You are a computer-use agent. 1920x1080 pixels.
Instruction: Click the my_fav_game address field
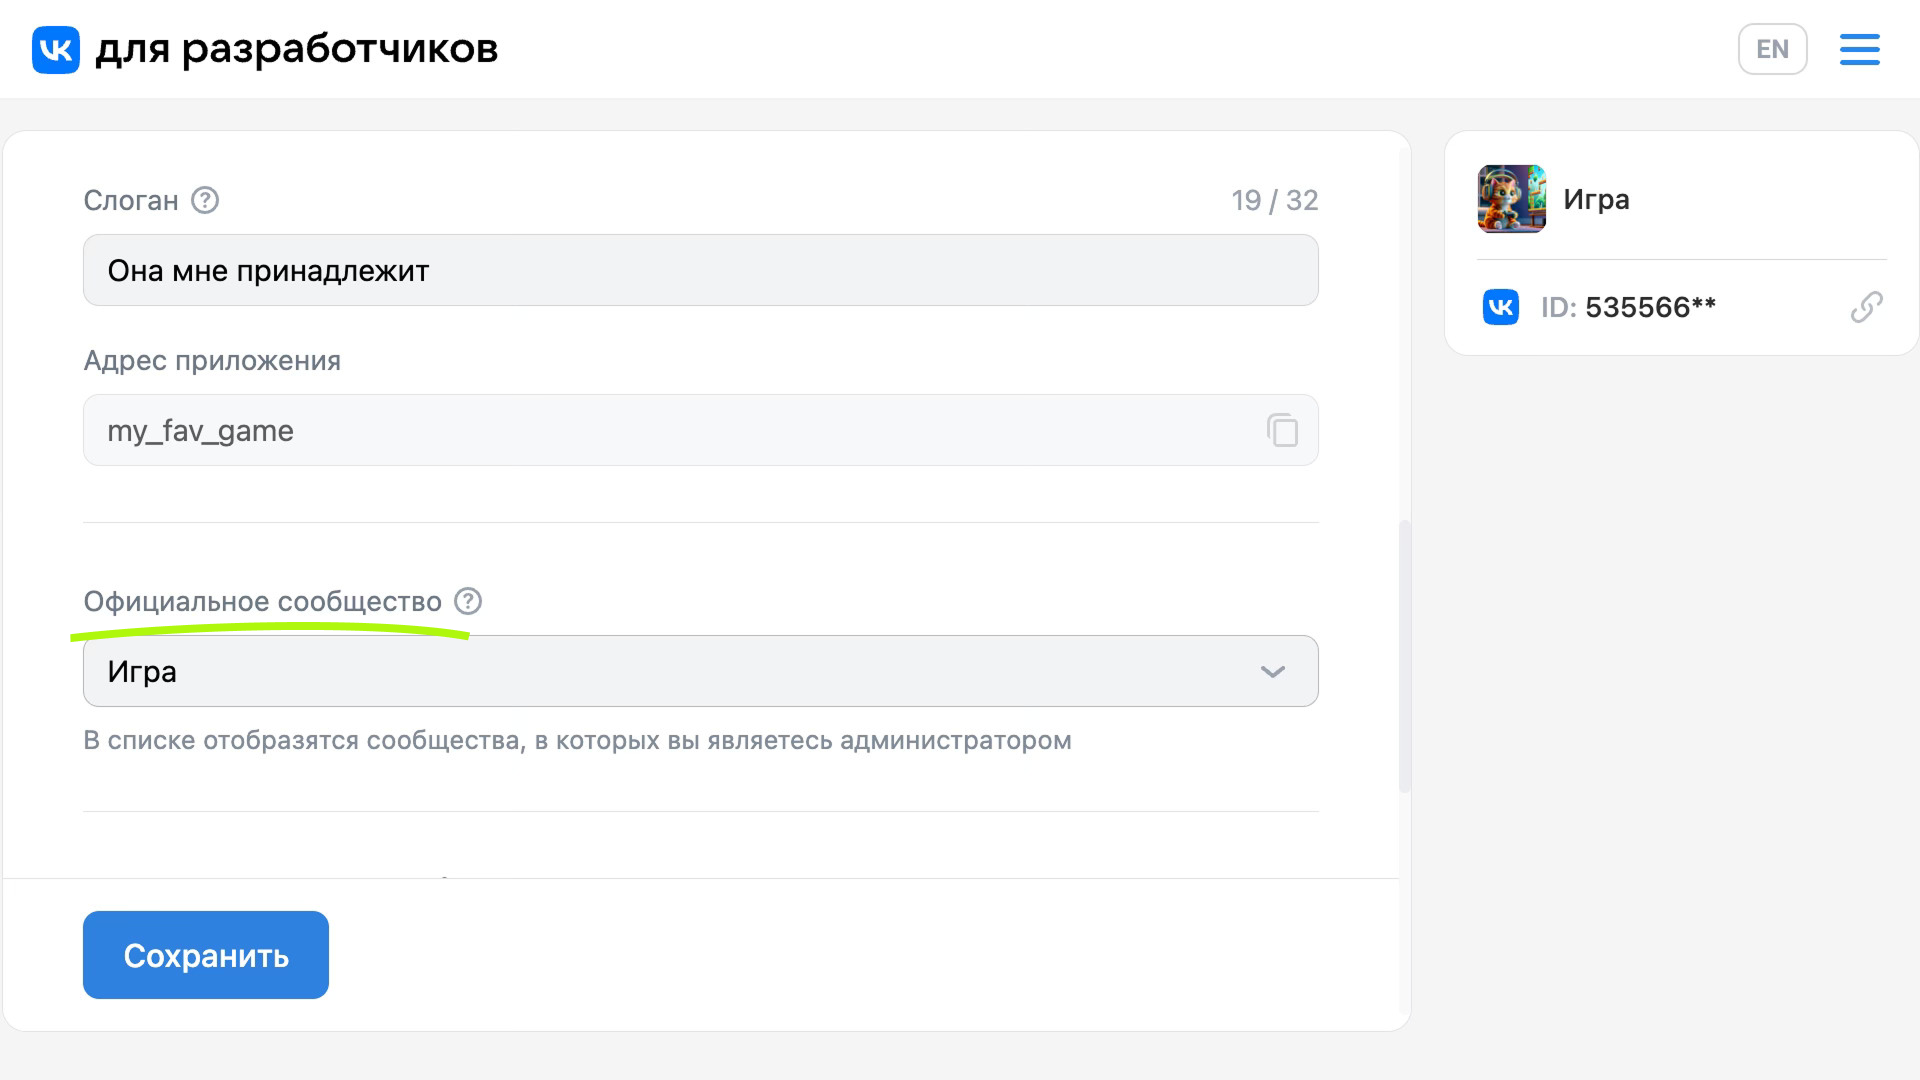700,430
